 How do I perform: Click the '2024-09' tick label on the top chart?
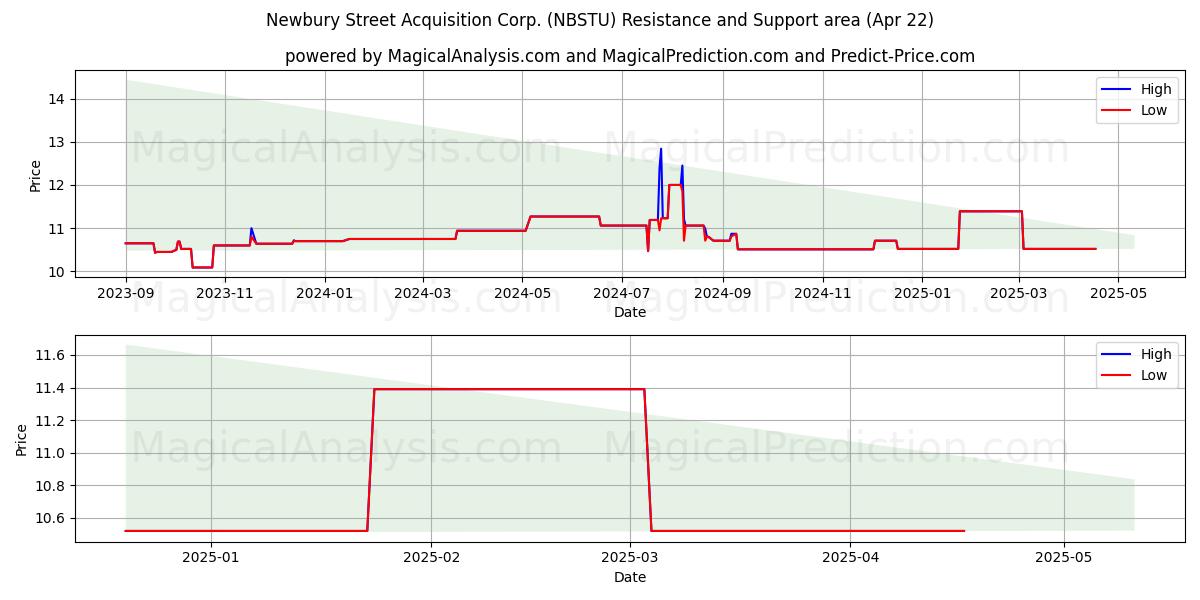pos(722,293)
